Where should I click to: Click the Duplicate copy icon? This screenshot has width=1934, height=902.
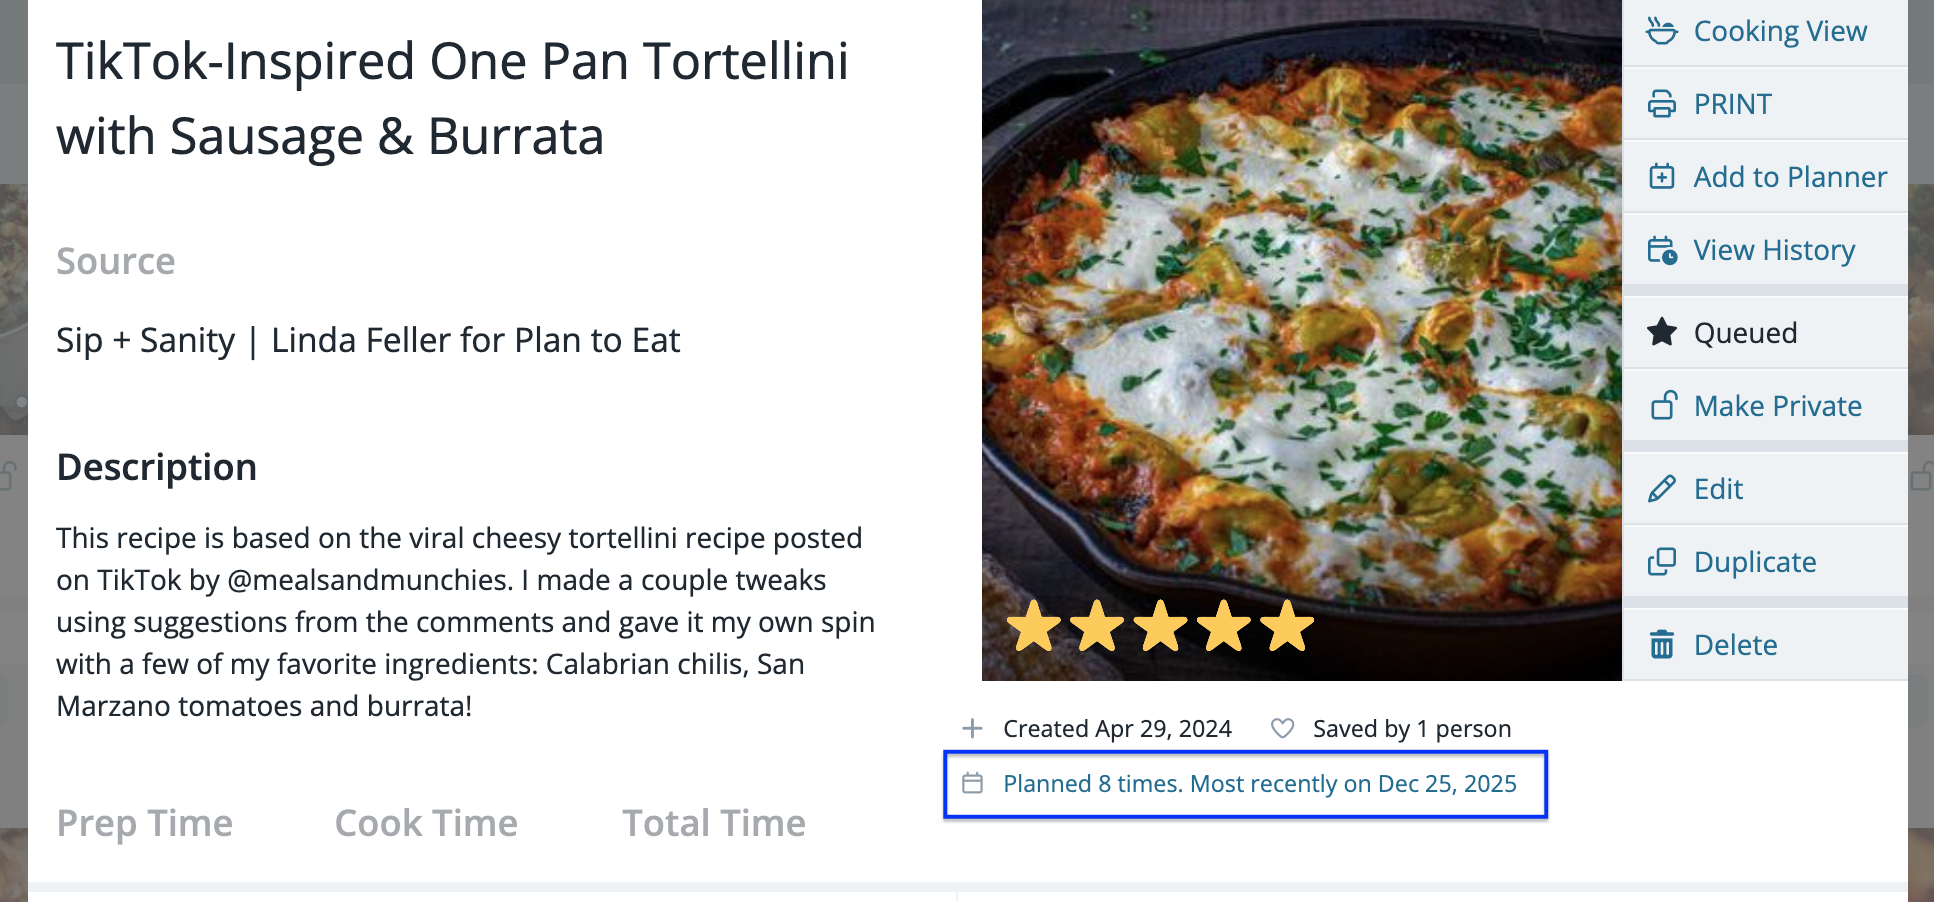(x=1662, y=562)
